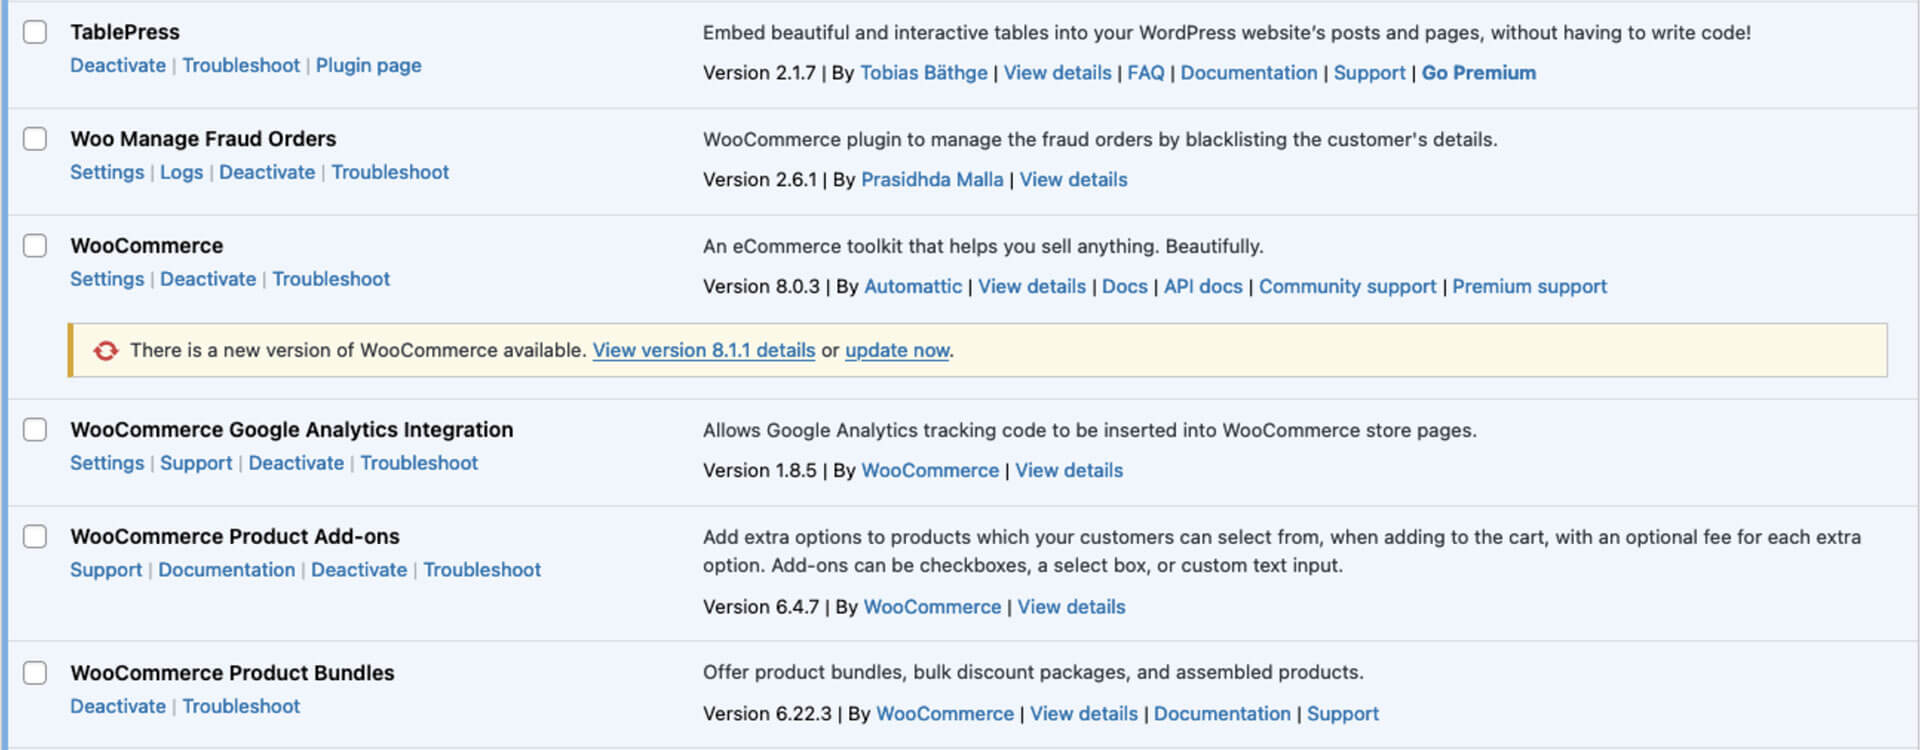Click the 'WooCommerce Product Bundles' plugin name
1920x750 pixels.
pos(232,673)
